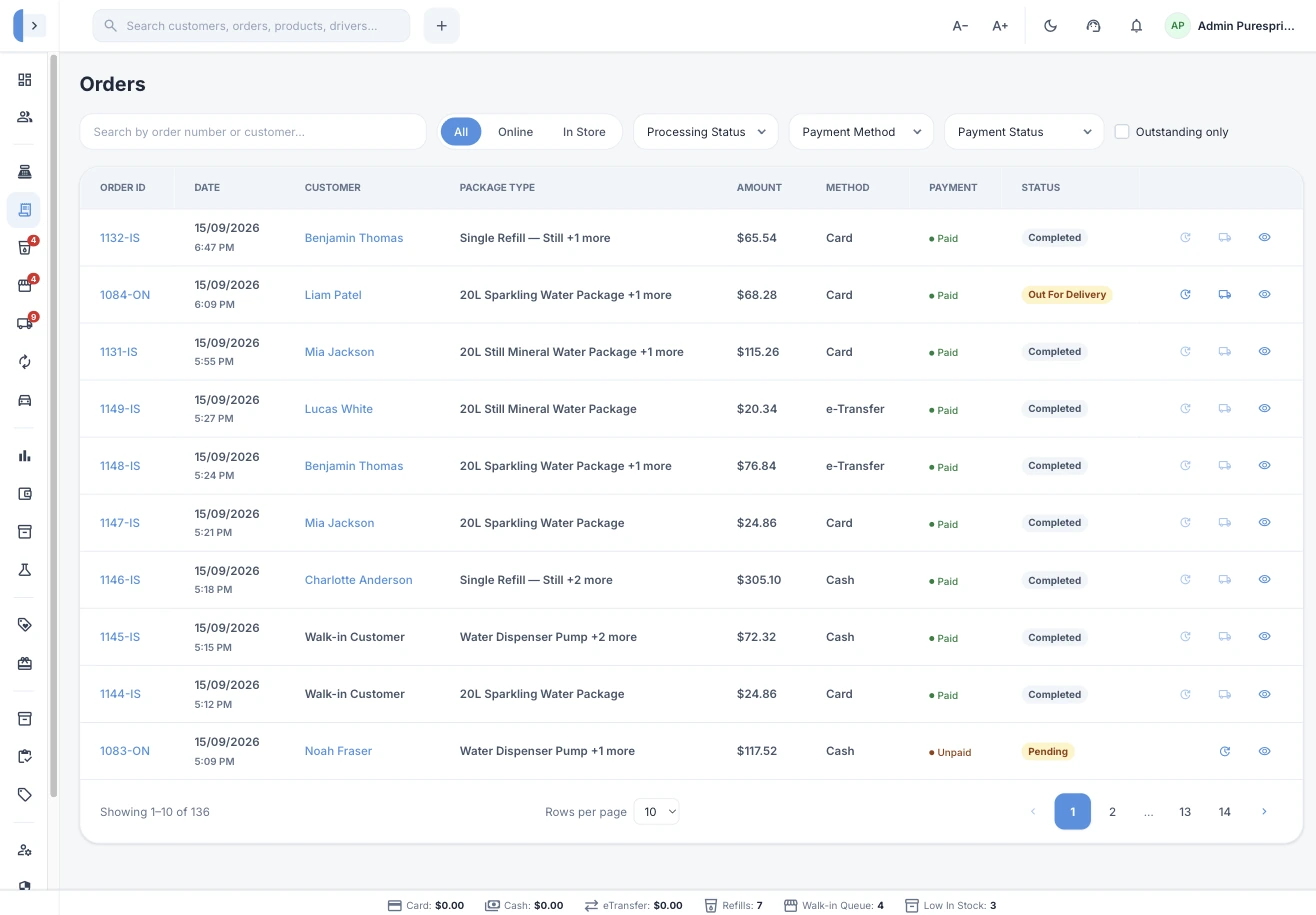
Task: Toggle dark mode with the moon icon
Action: (1050, 26)
